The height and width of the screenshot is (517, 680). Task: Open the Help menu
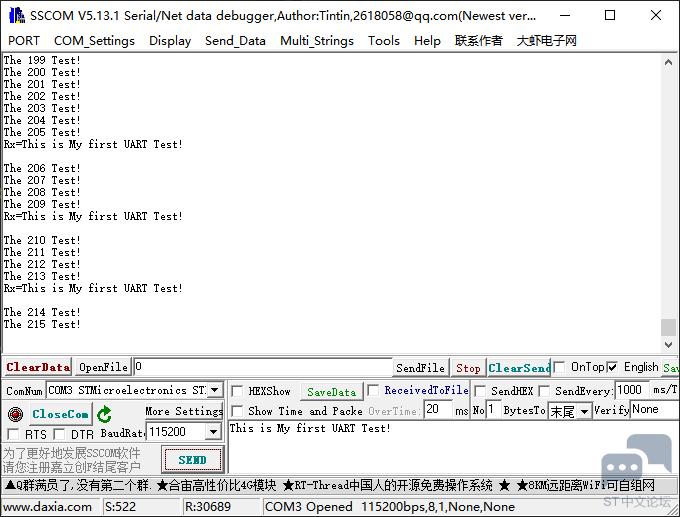427,41
